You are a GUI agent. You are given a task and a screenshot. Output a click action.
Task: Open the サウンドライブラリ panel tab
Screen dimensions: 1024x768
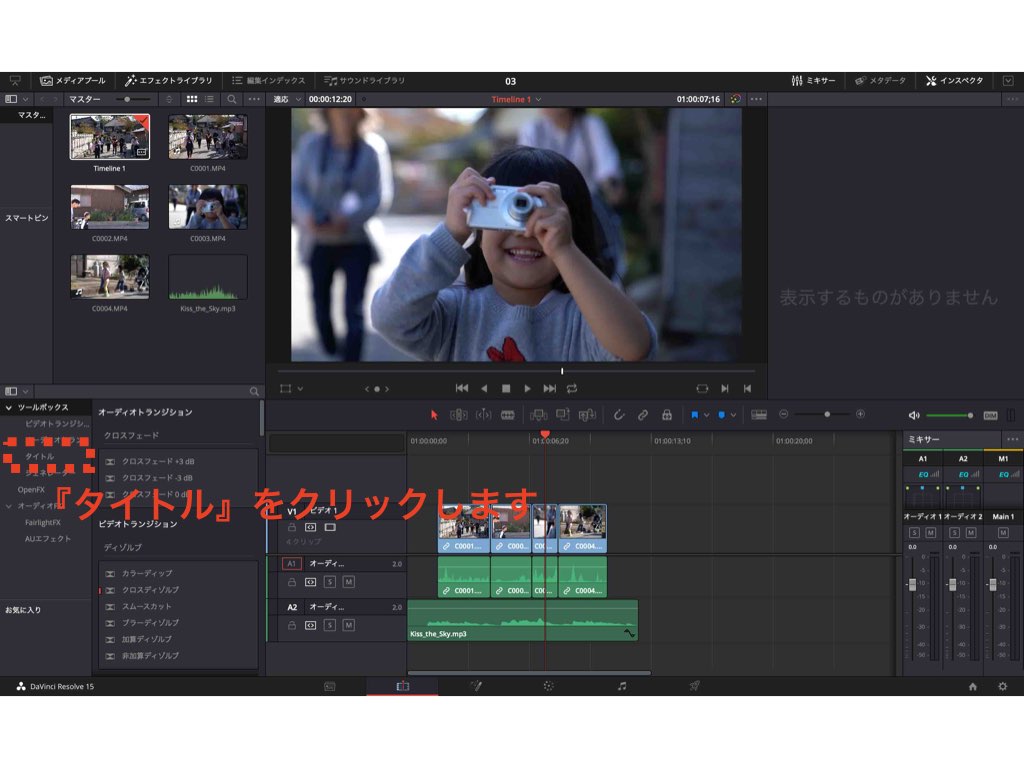coord(364,80)
